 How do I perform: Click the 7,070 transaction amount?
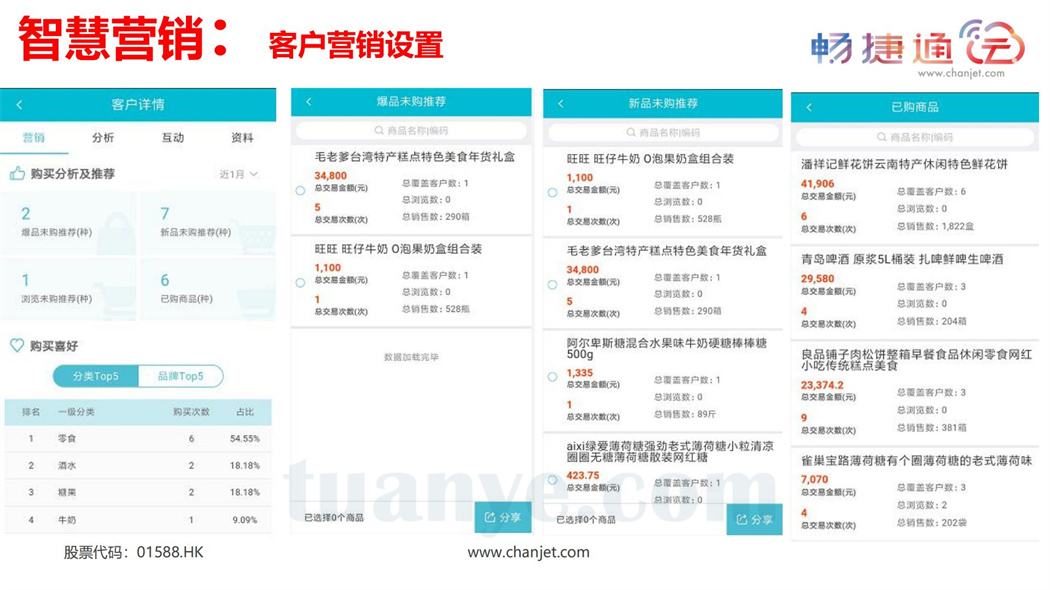point(814,480)
